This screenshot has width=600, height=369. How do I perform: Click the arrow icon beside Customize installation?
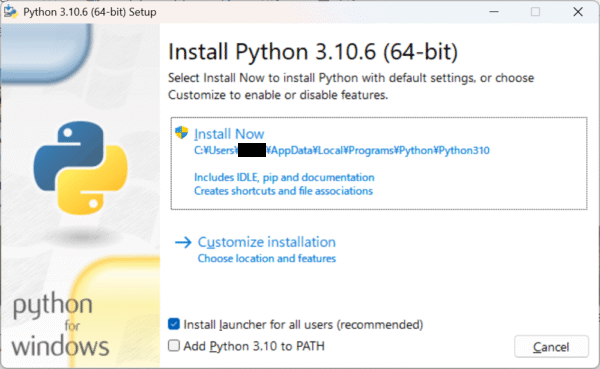pyautogui.click(x=183, y=242)
